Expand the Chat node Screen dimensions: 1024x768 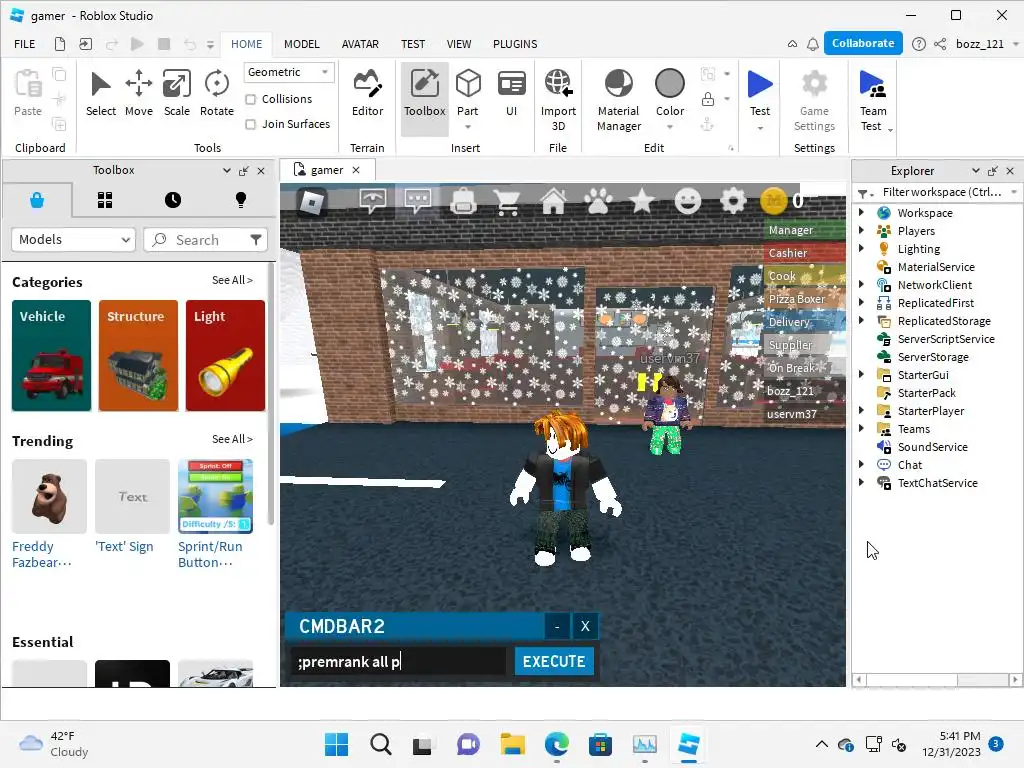pos(861,464)
